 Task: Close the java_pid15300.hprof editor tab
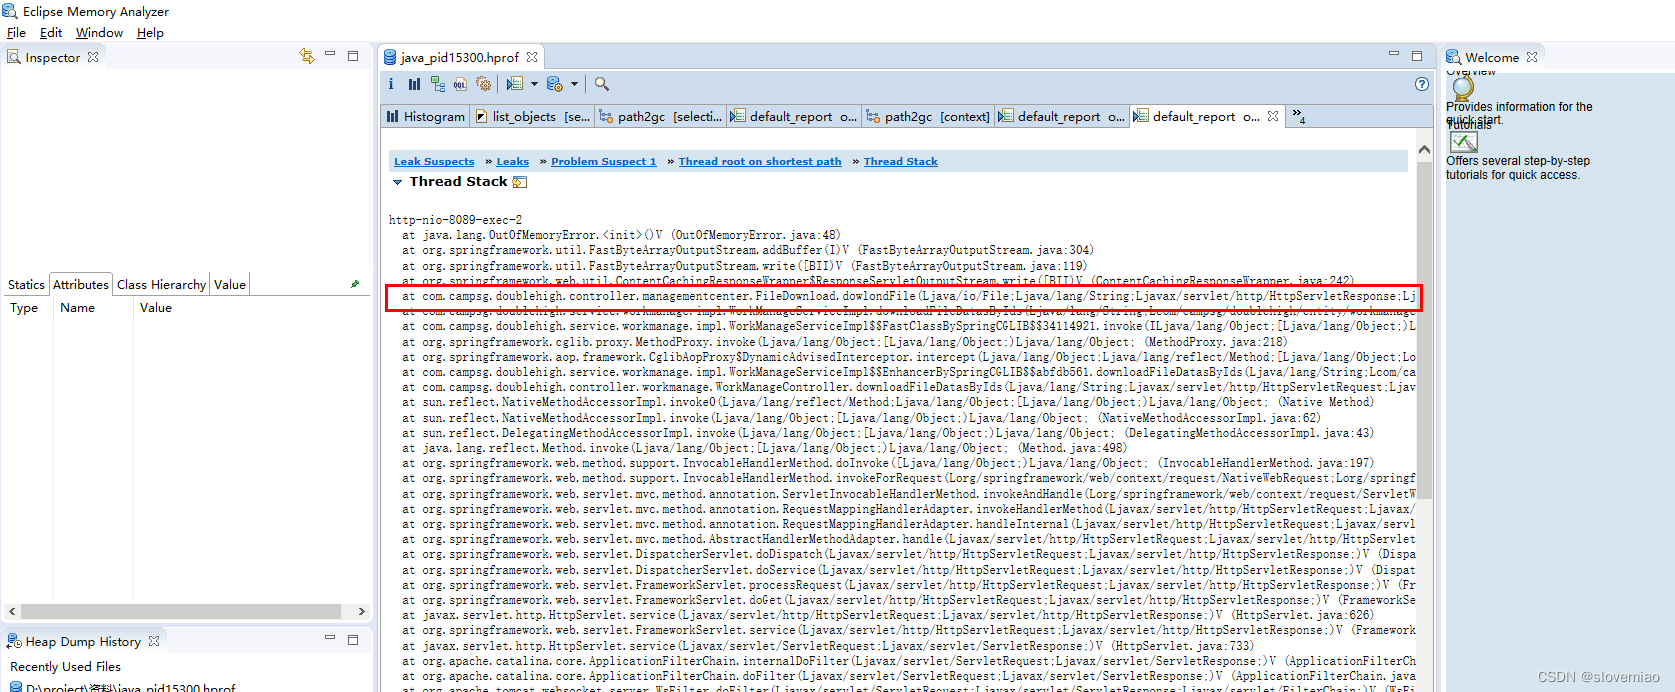(532, 57)
